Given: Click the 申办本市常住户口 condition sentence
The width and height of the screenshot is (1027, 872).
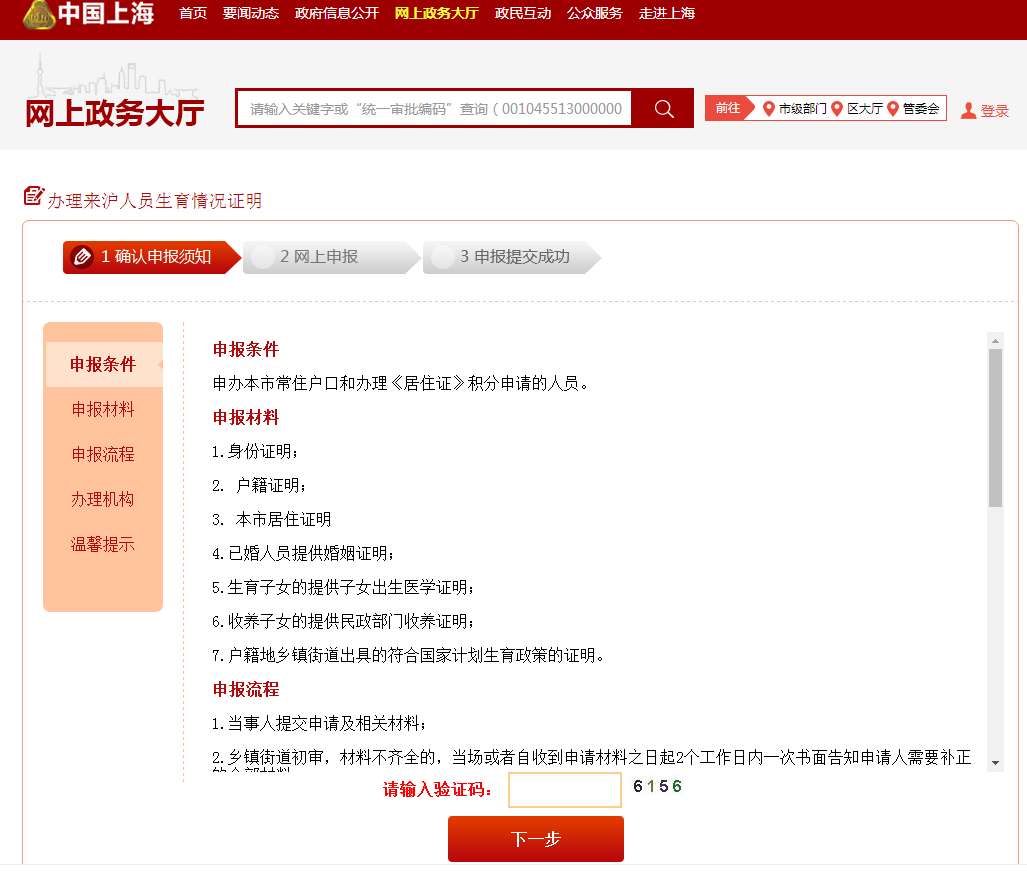Looking at the screenshot, I should 401,383.
